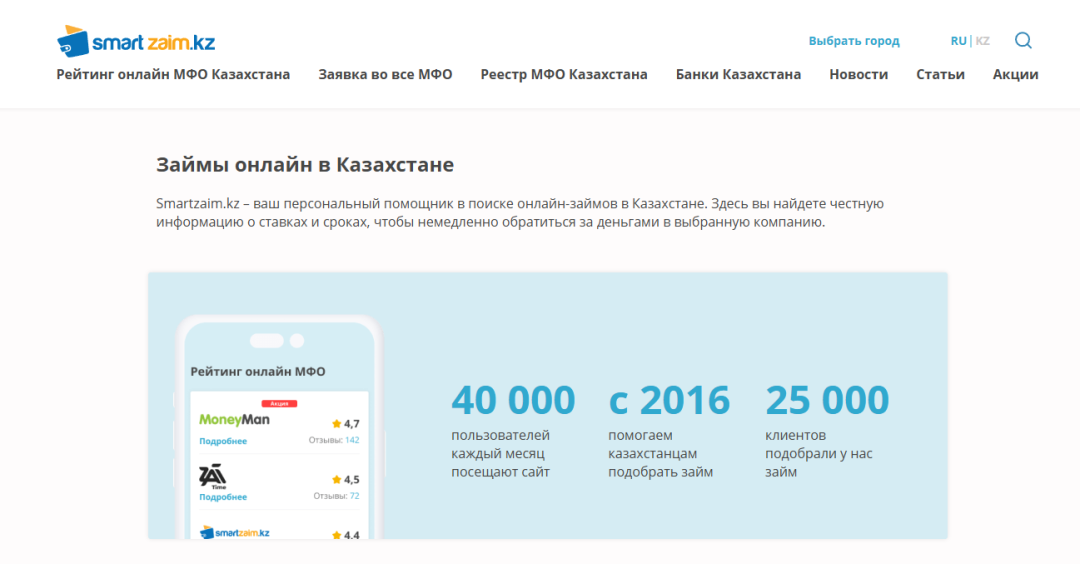1080x564 pixels.
Task: Click the star icon next to 4,7
Action: [x=337, y=424]
